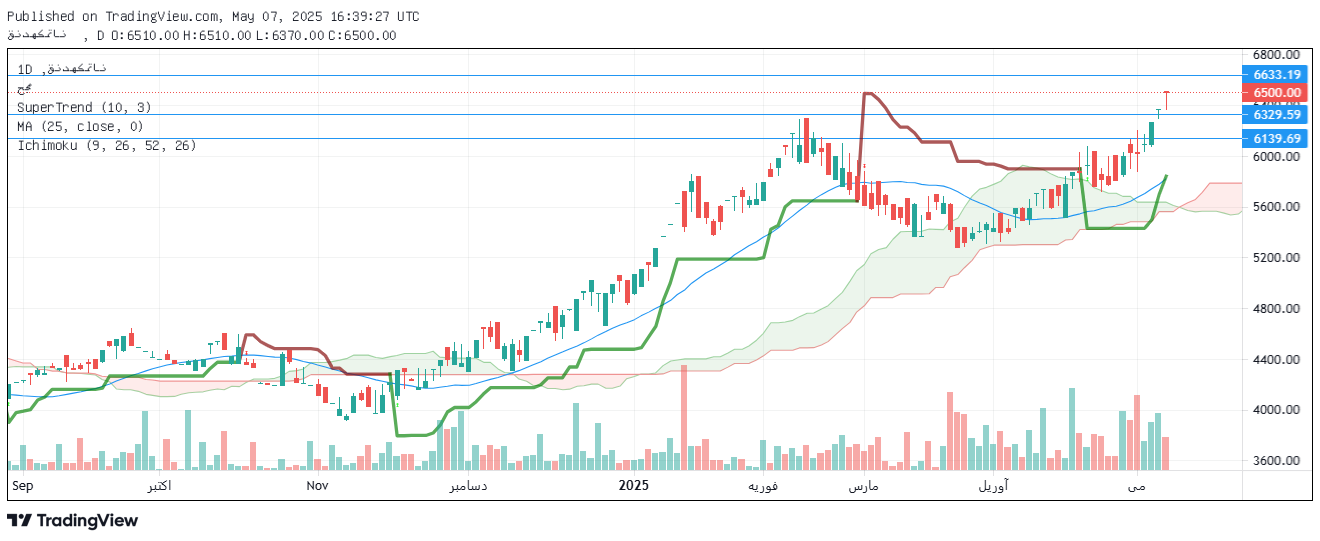Screen dimensions: 1320x541
Task: Click the 2025 label on the time axis
Action: tap(634, 485)
